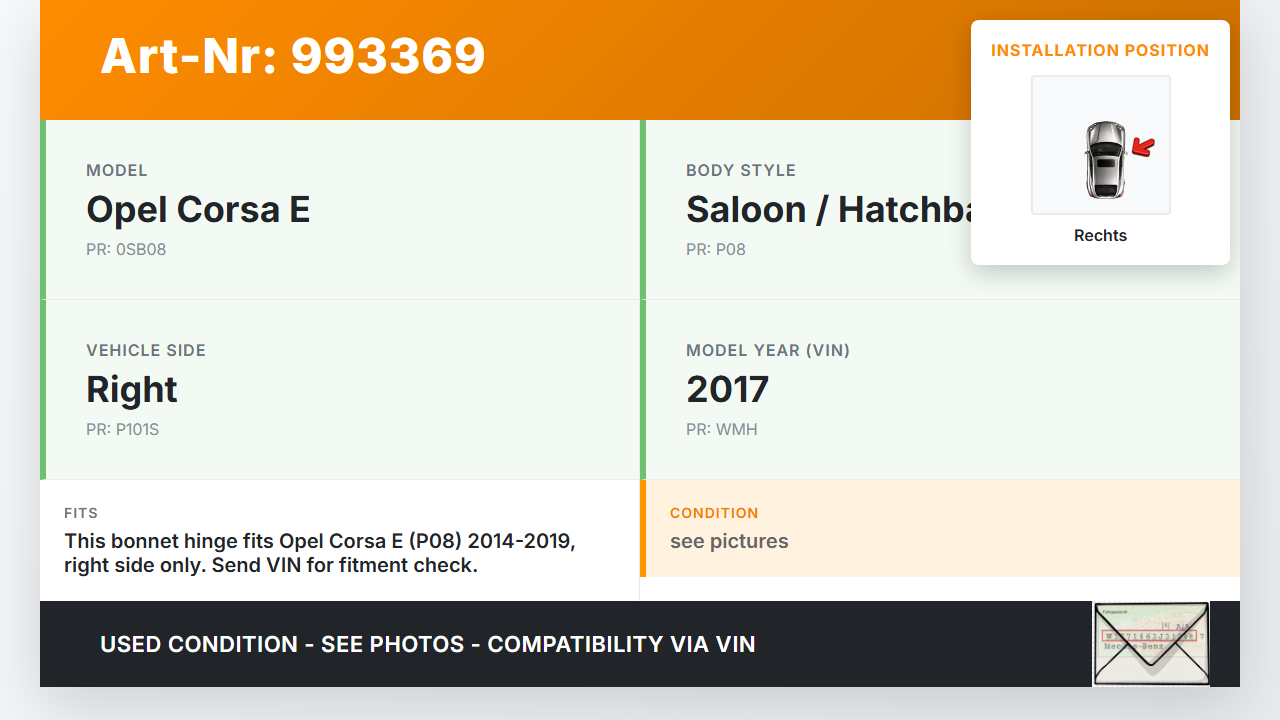Click the USED CONDITION footer banner text
Screen dimensions: 1280x720
tap(427, 645)
